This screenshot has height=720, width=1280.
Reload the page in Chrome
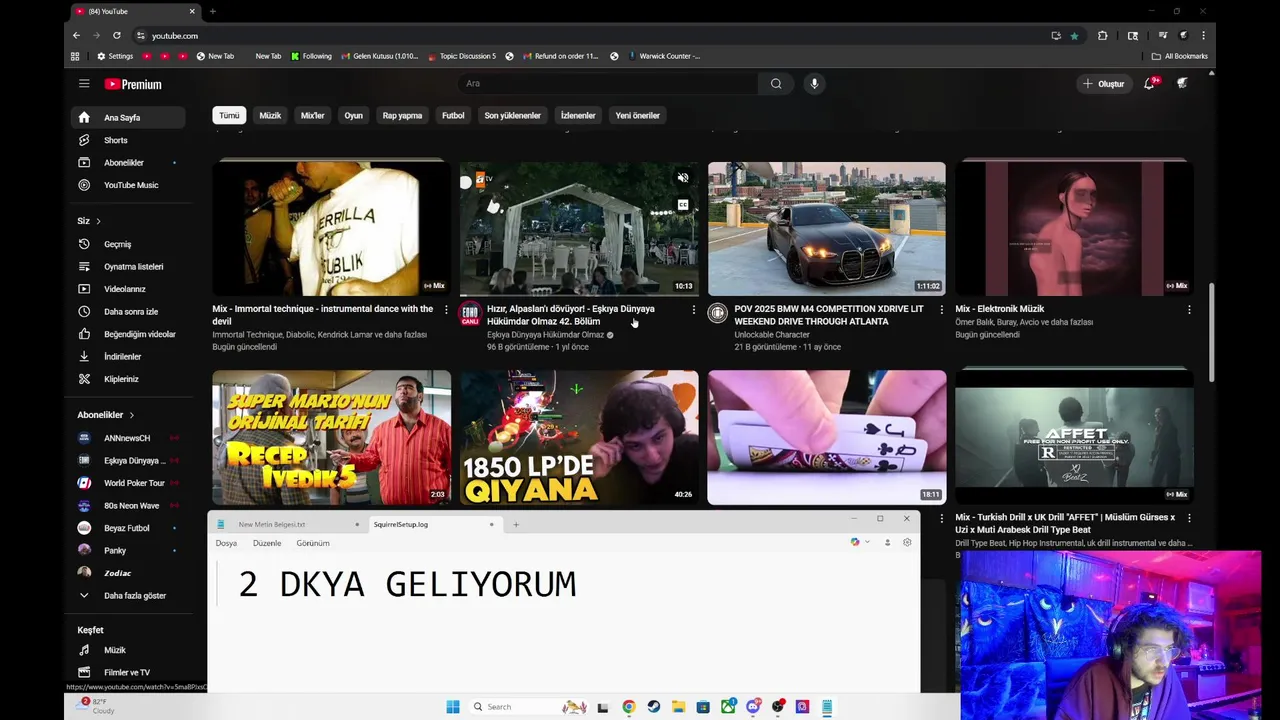[x=116, y=35]
